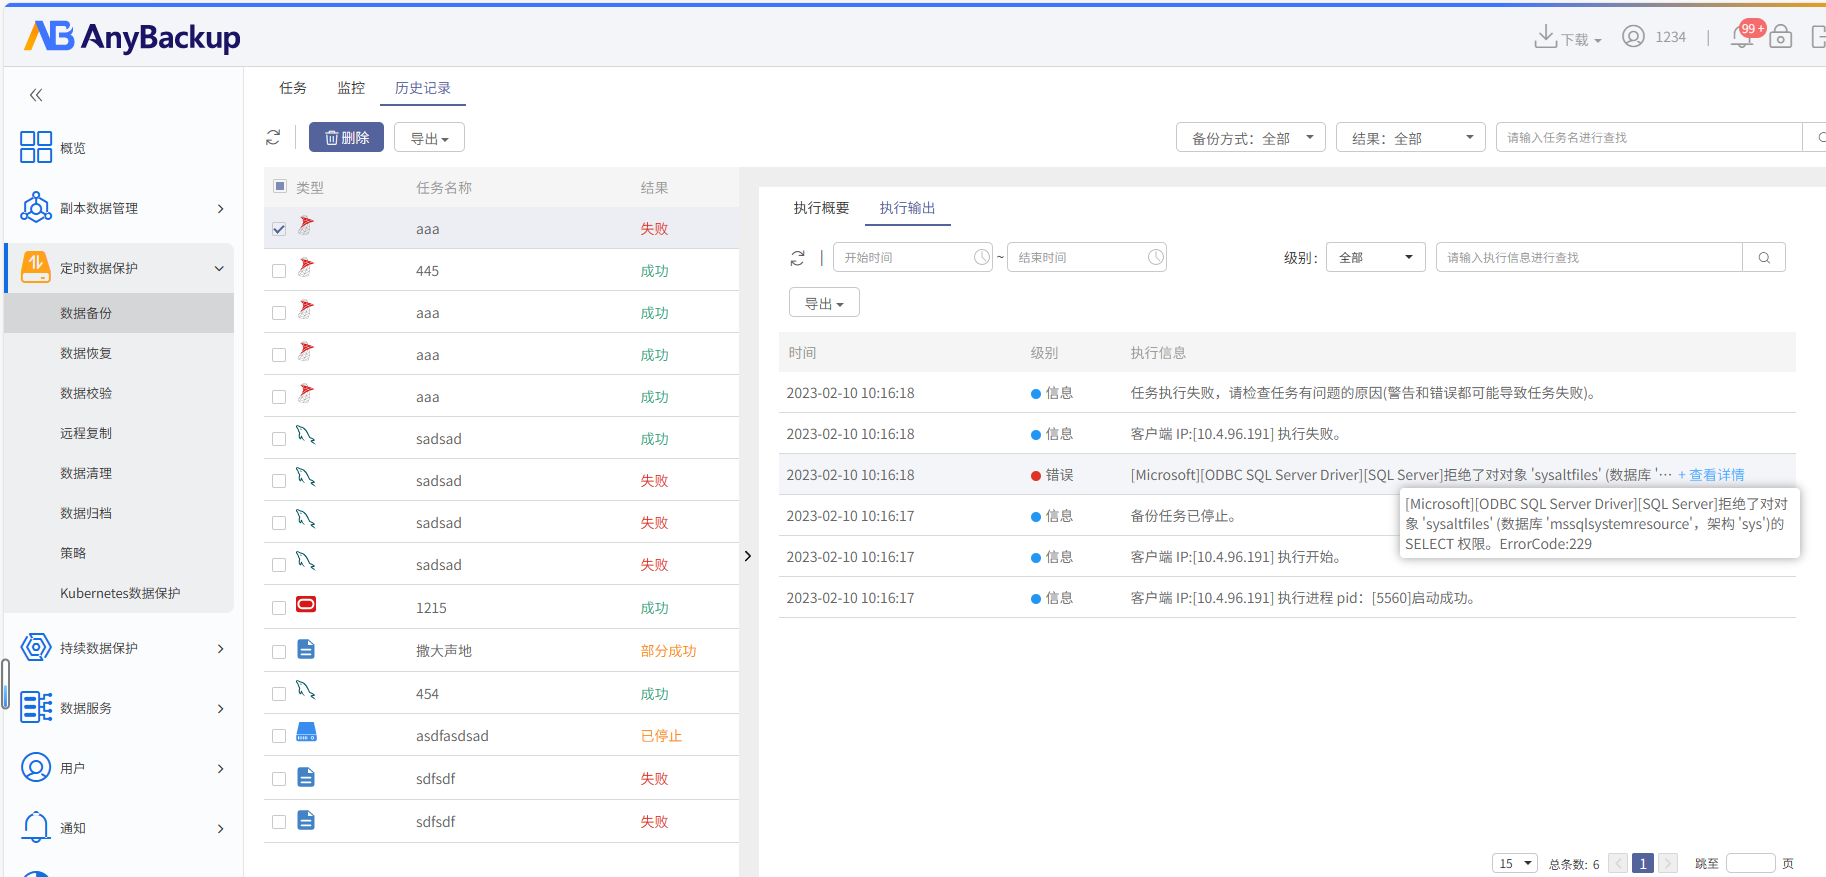Open the 概览 overview icon
Viewport: 1826px width, 877px height.
click(36, 147)
